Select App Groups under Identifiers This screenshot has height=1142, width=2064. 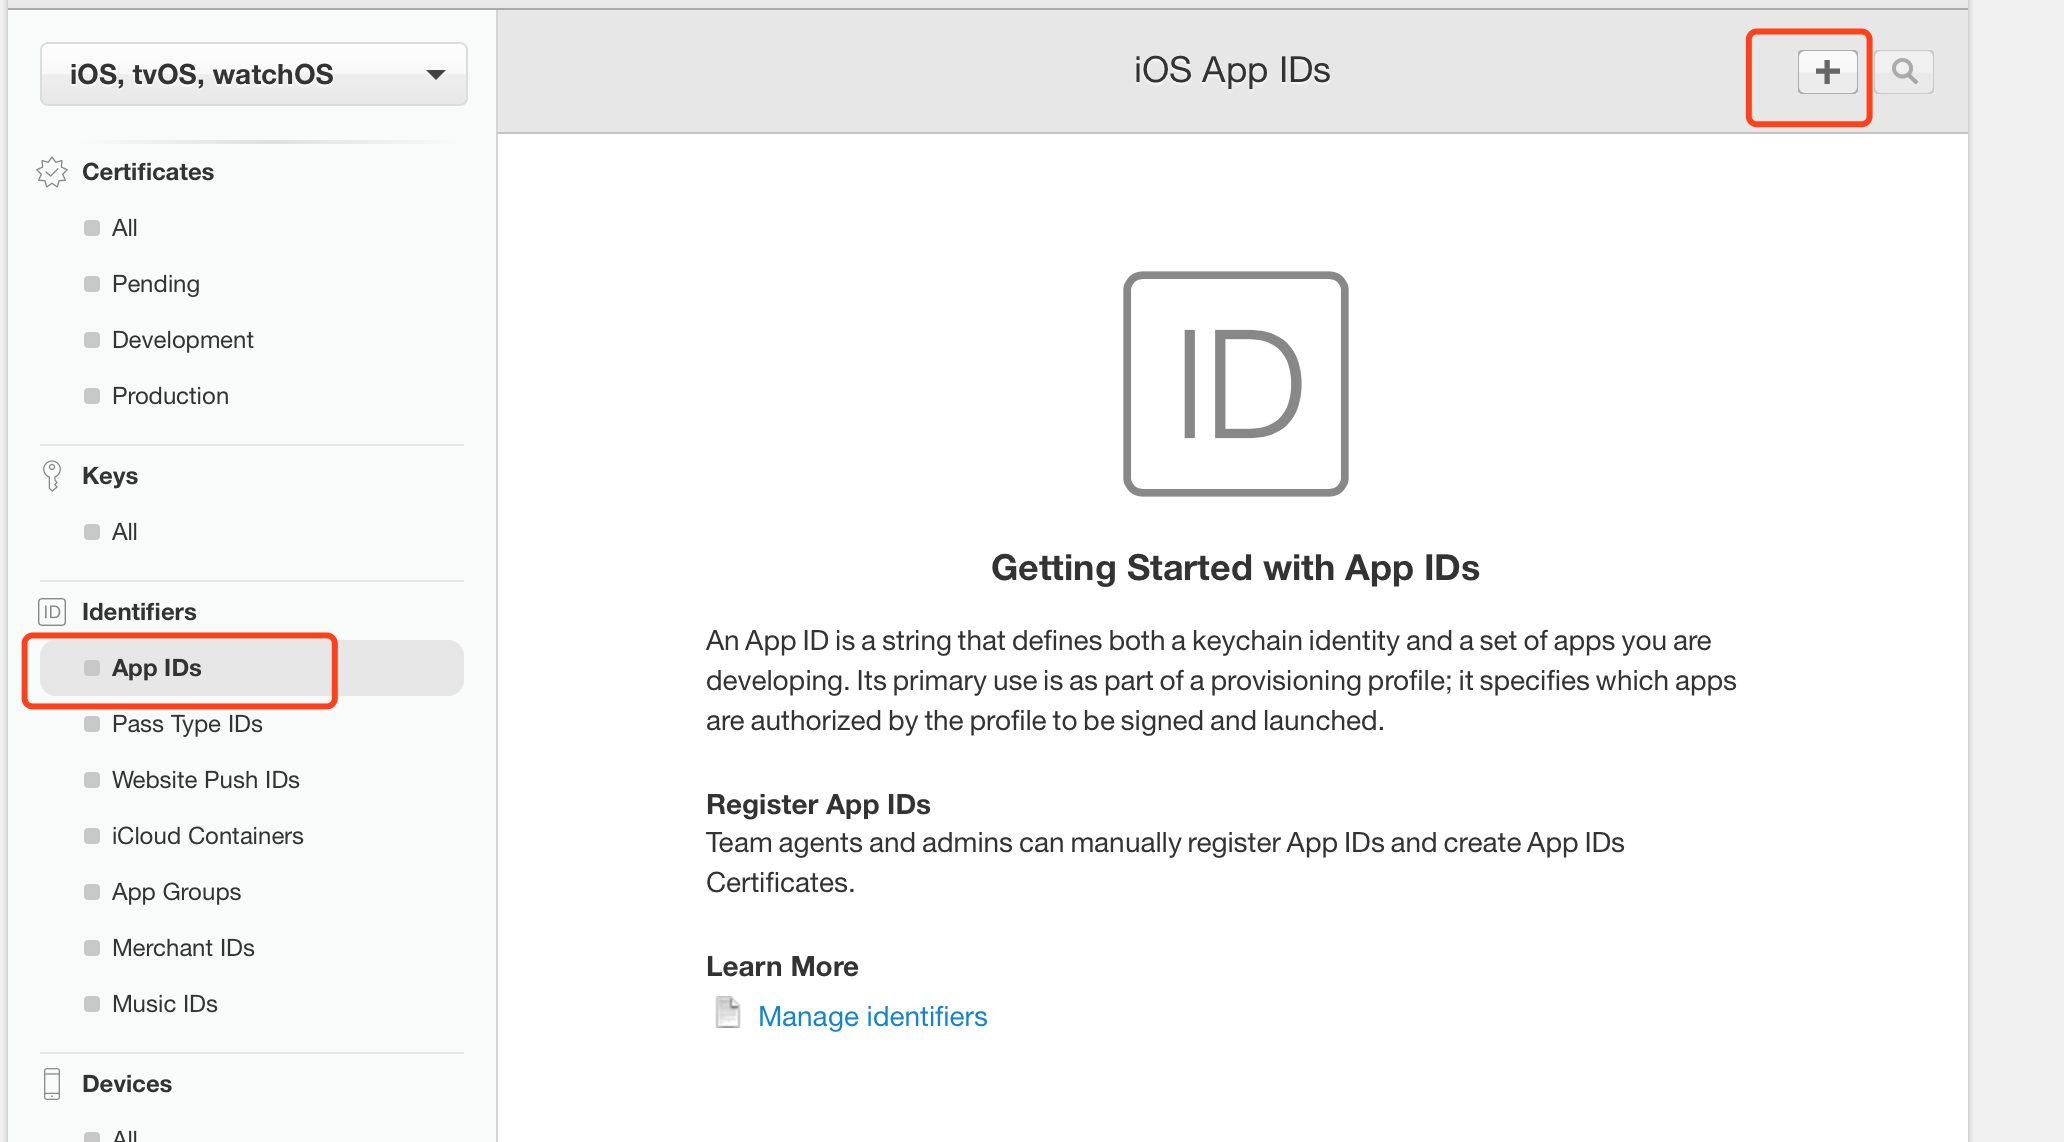coord(179,890)
